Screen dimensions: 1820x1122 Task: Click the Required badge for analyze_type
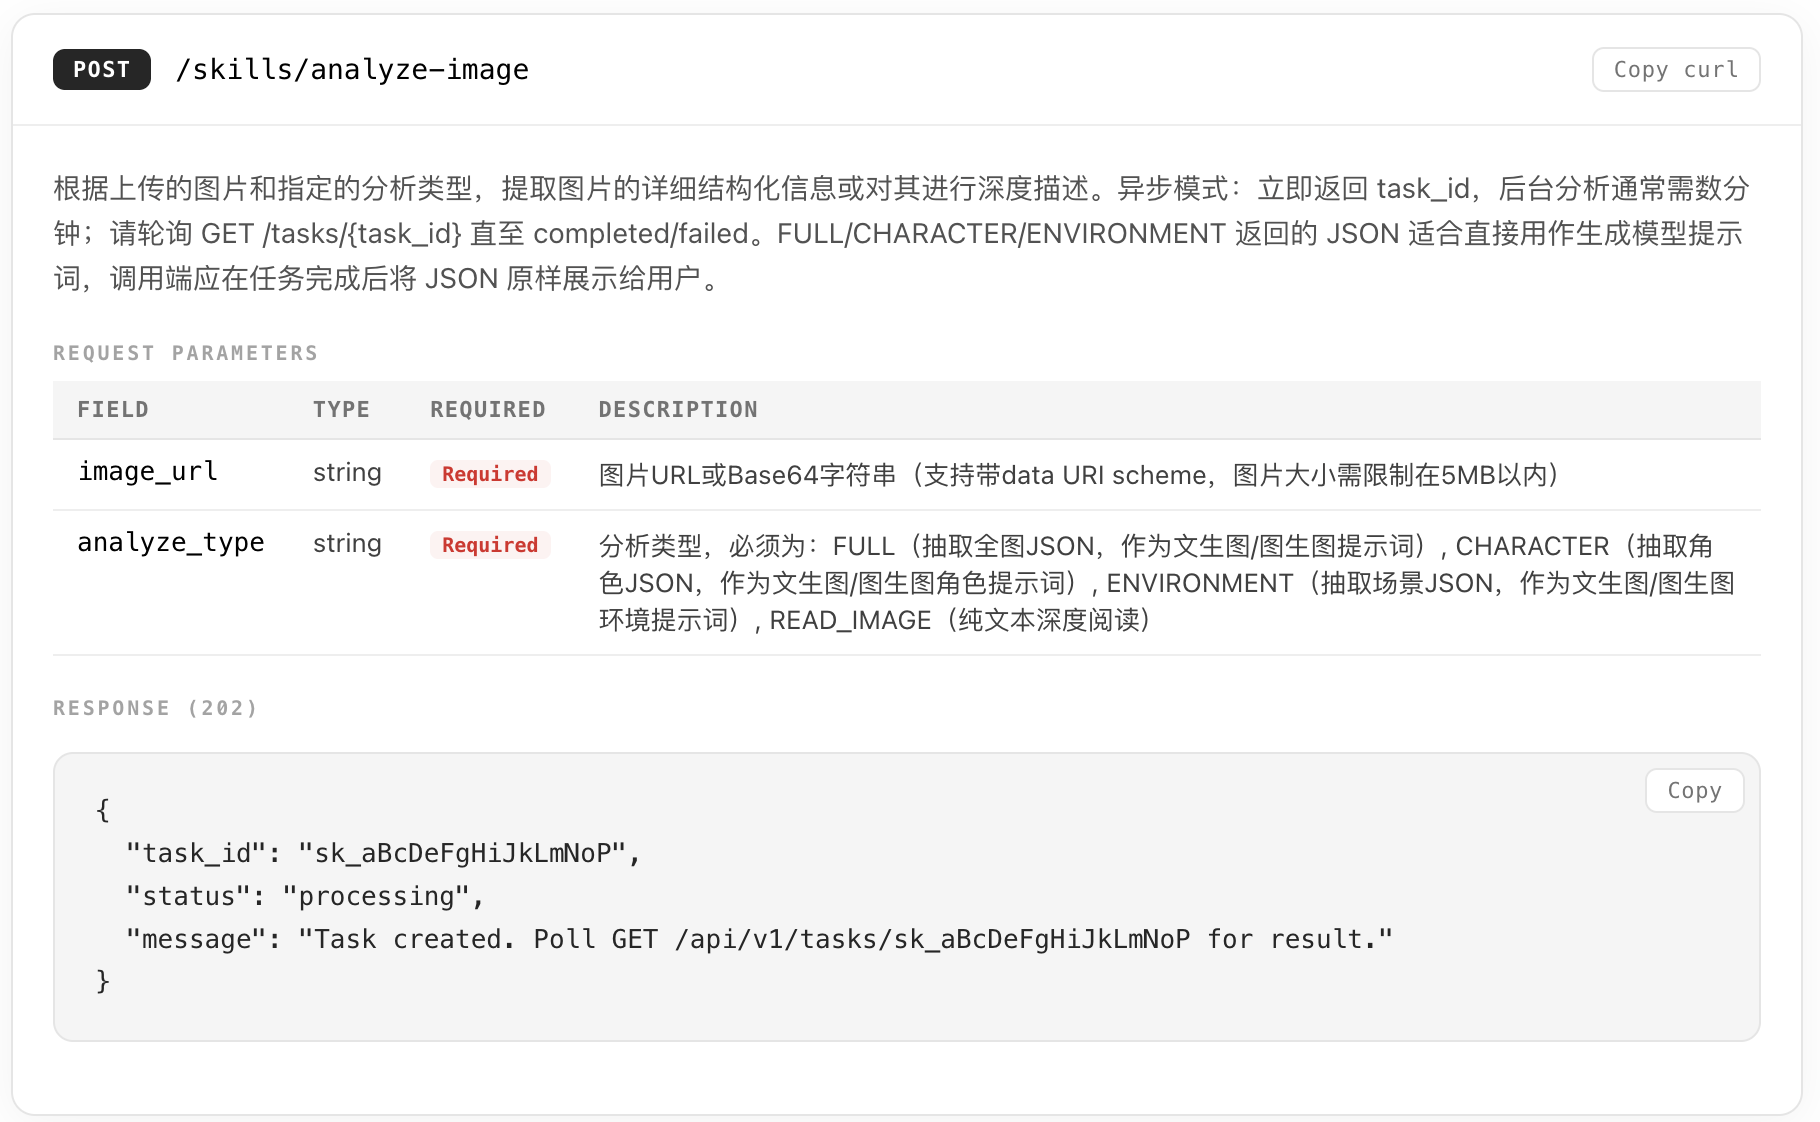pos(490,545)
